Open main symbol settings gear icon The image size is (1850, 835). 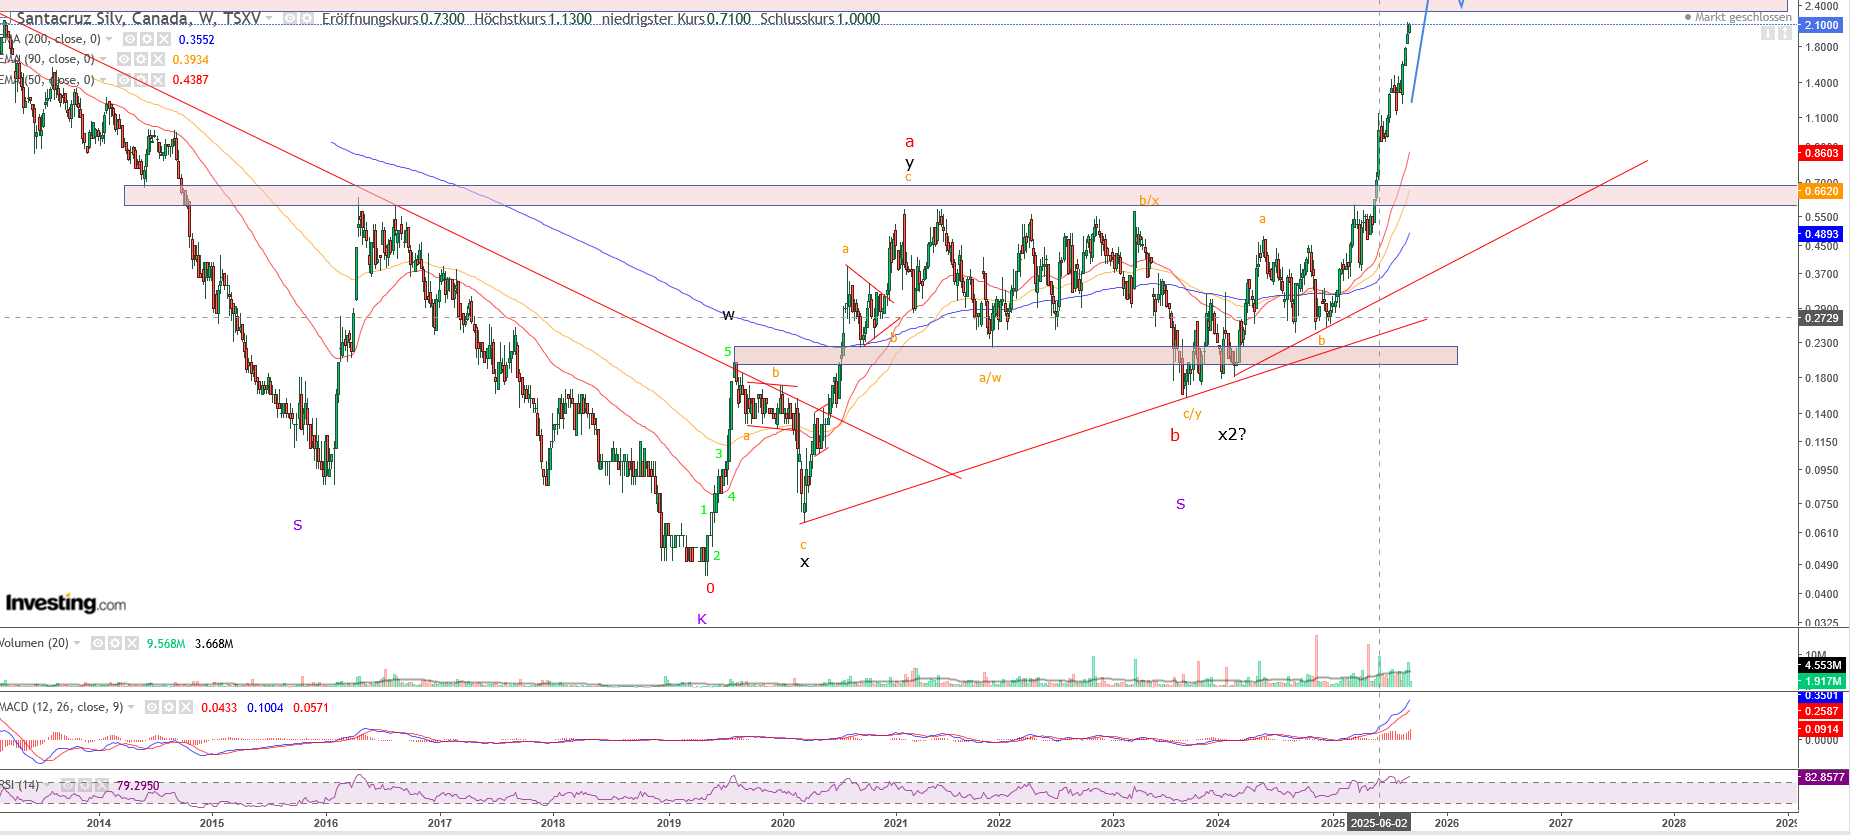[306, 18]
